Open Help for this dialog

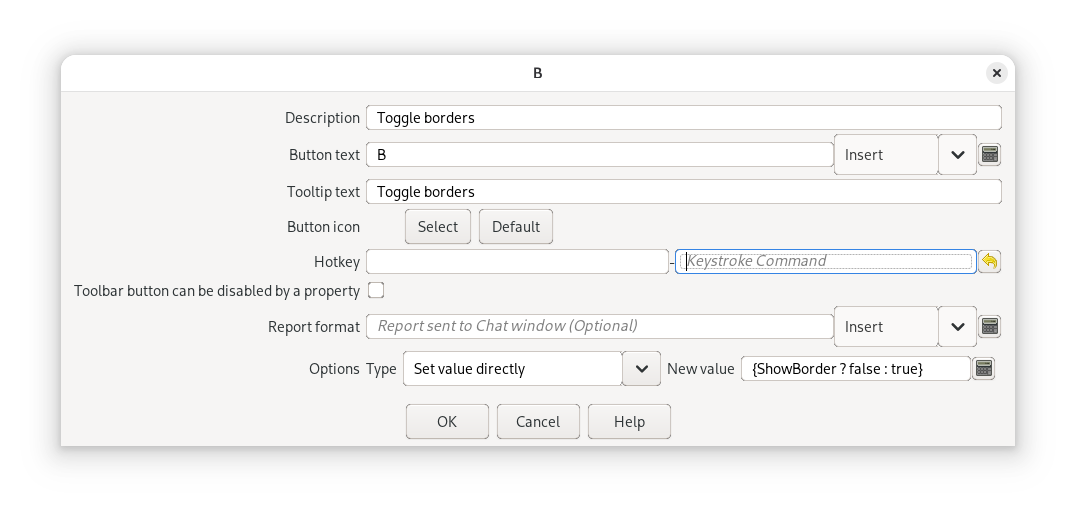629,422
